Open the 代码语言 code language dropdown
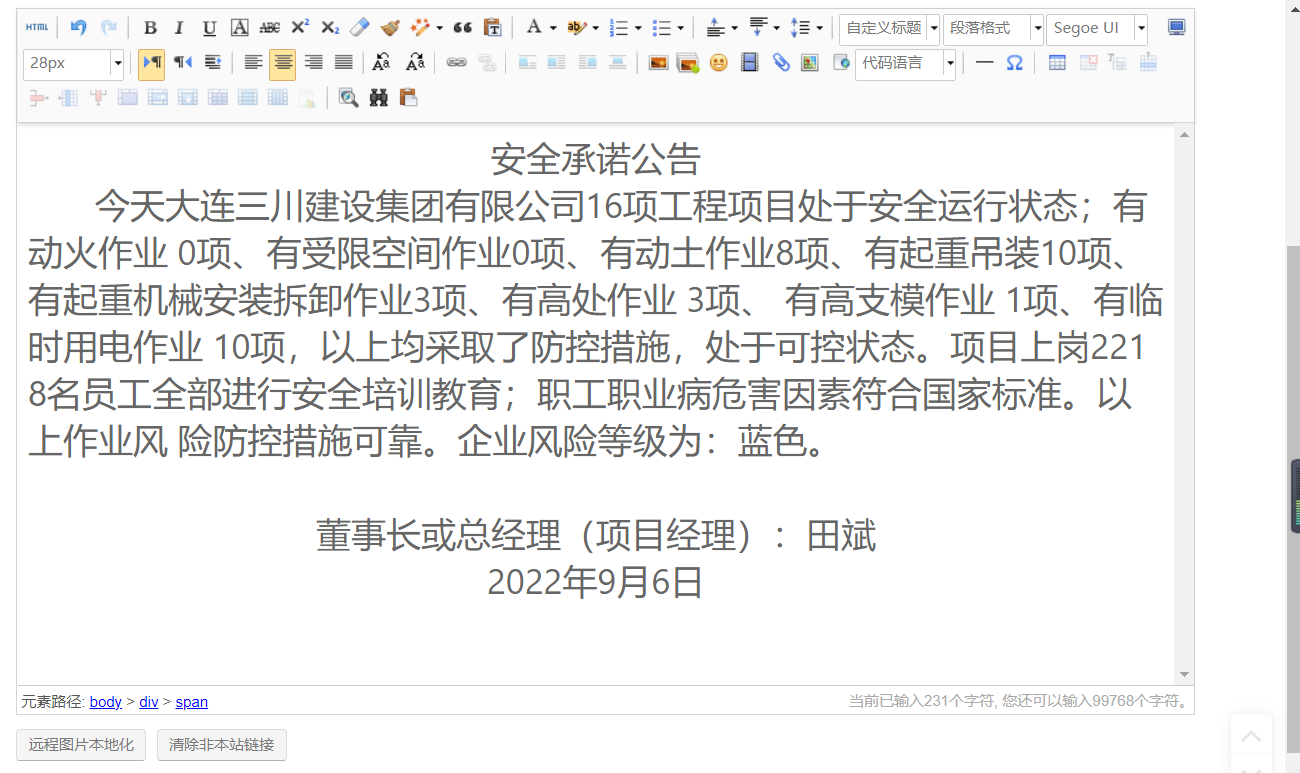 [905, 63]
